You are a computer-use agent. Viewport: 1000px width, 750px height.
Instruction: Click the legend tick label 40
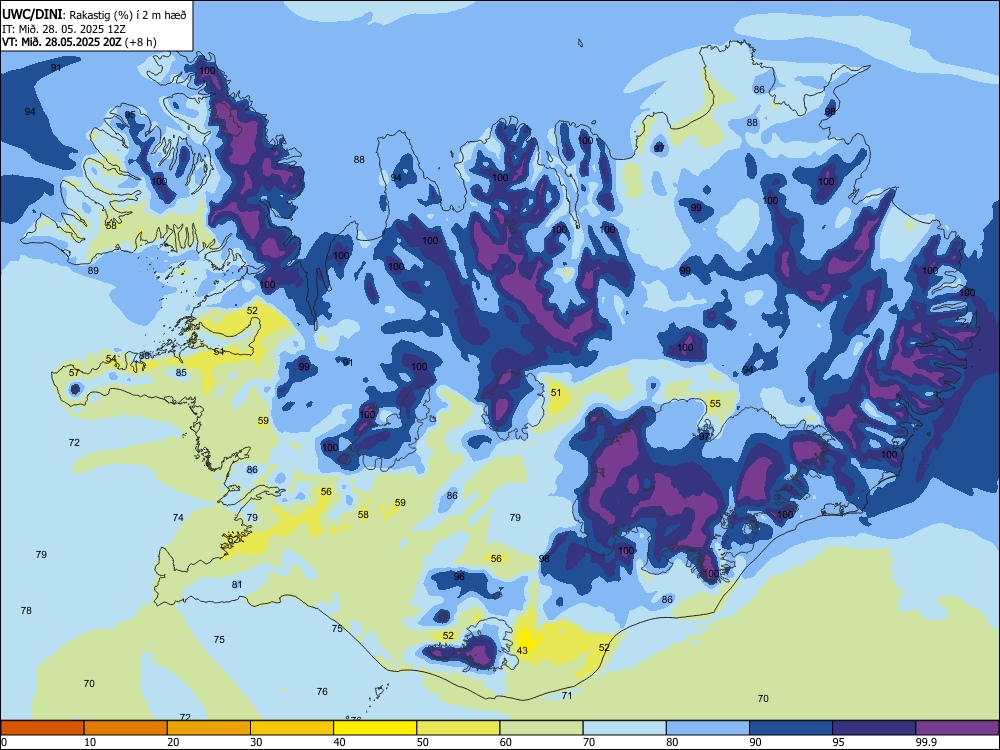339,742
